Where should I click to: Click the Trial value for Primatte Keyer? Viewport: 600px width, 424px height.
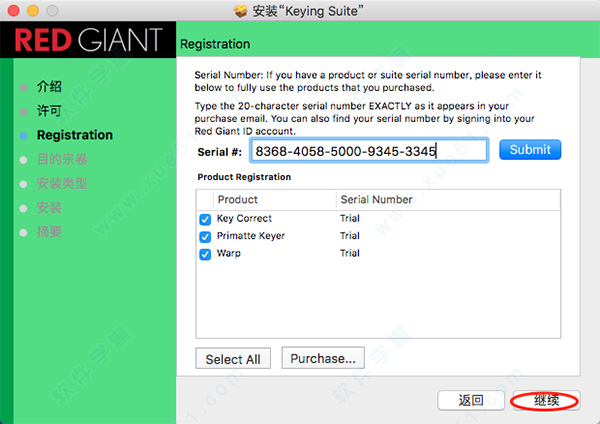[350, 236]
